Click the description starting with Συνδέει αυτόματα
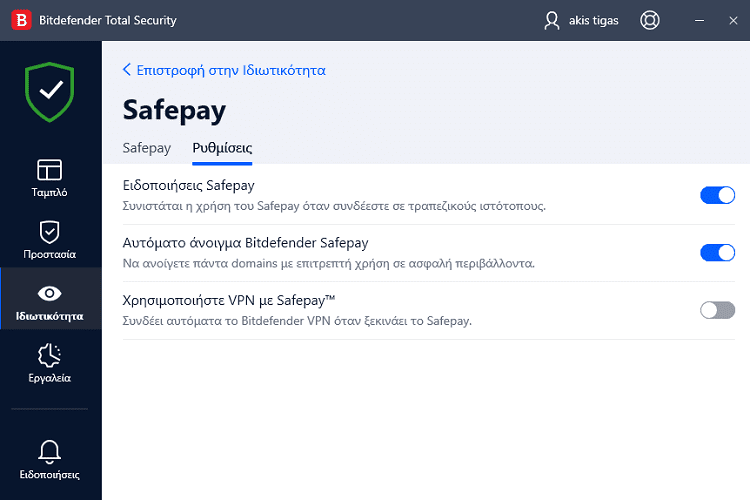This screenshot has width=750, height=500. pyautogui.click(x=297, y=321)
